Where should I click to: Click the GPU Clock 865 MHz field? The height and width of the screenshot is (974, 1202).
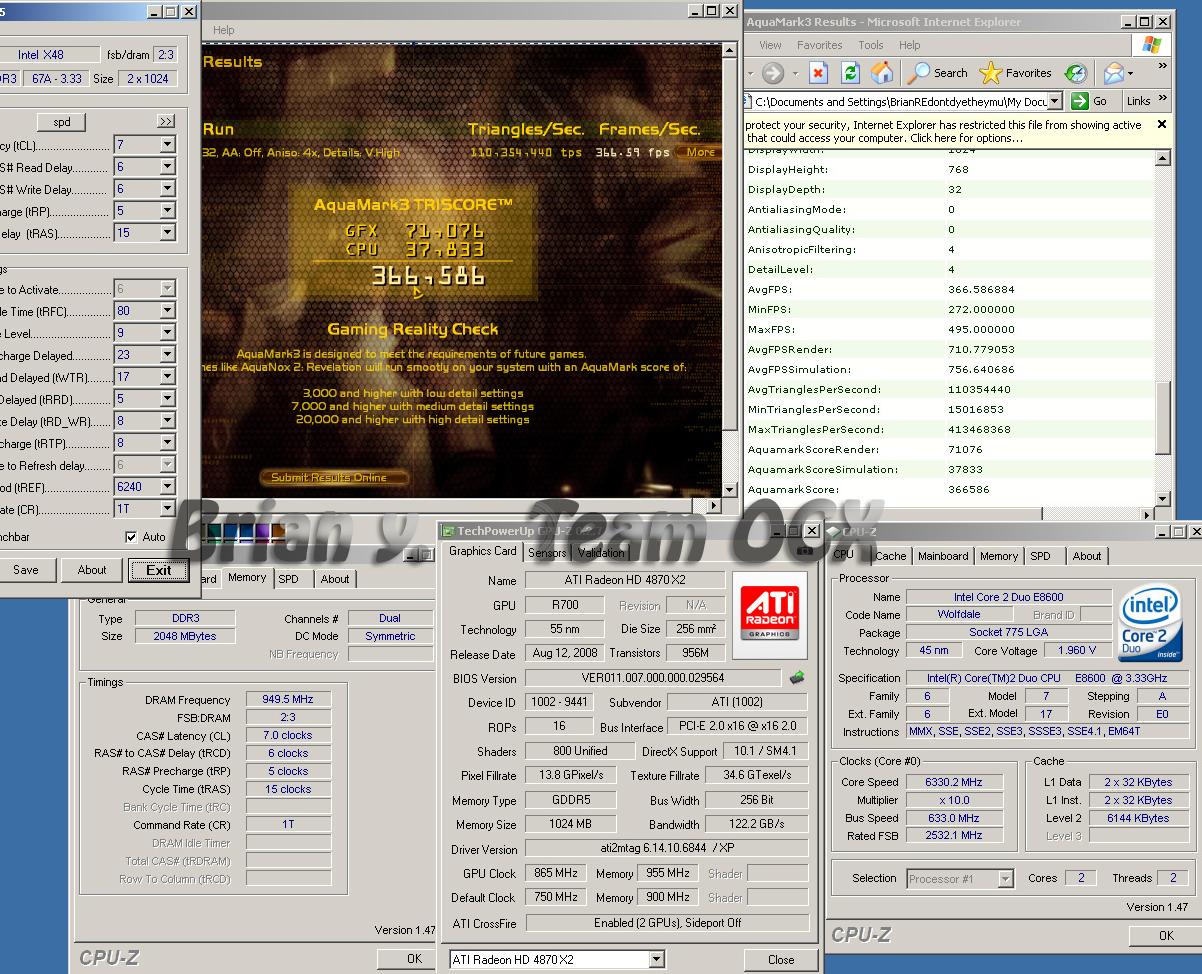(558, 873)
